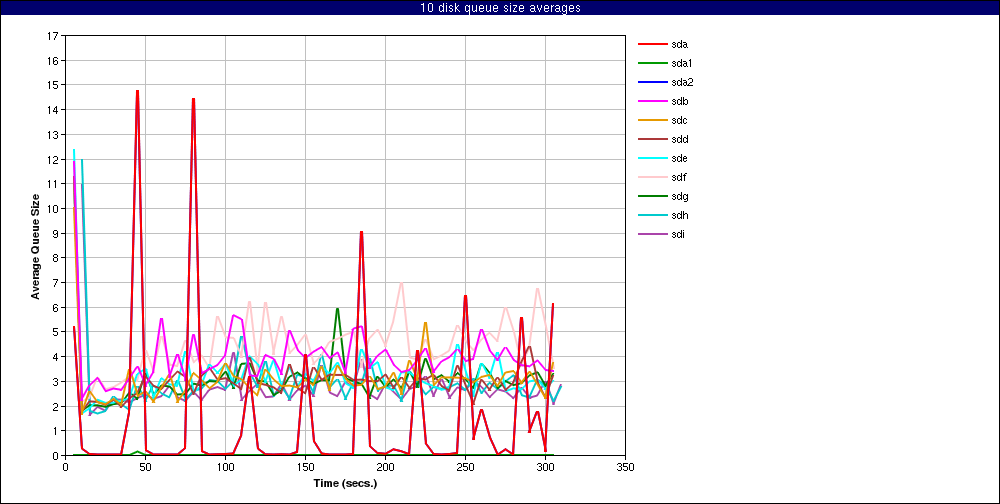Select the sdd legend label

click(679, 139)
